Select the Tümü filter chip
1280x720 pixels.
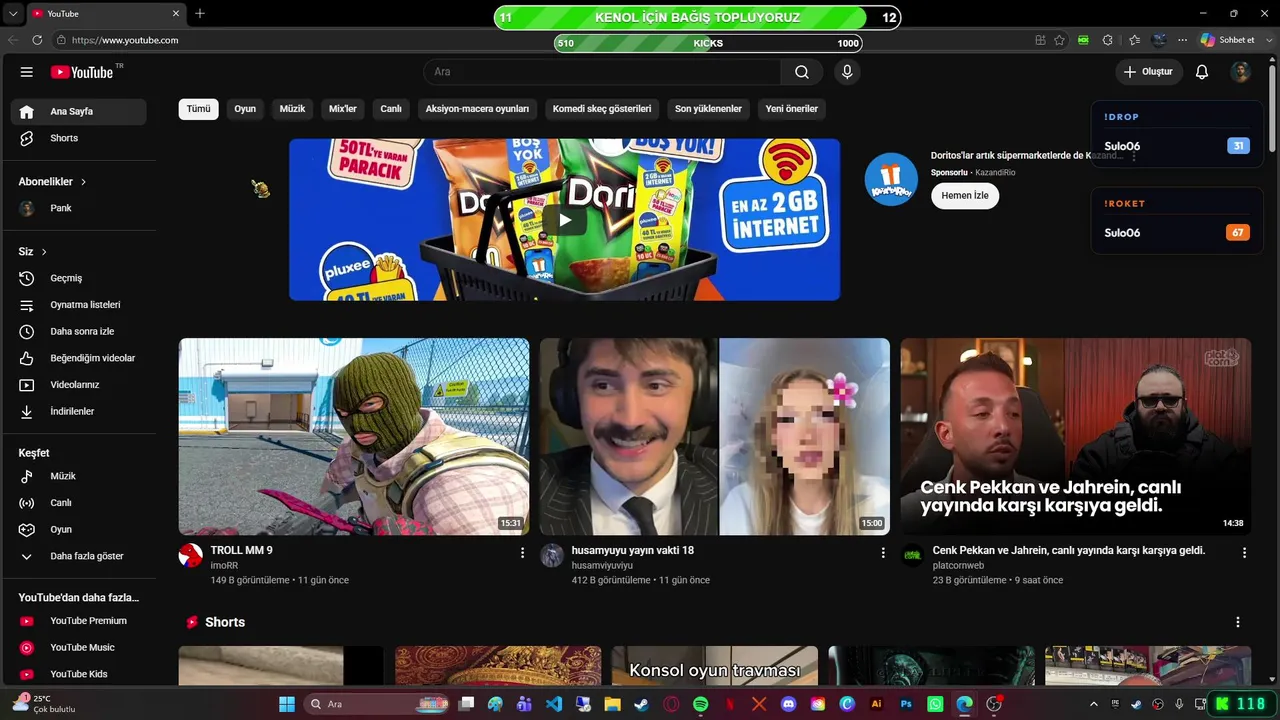[x=198, y=109]
